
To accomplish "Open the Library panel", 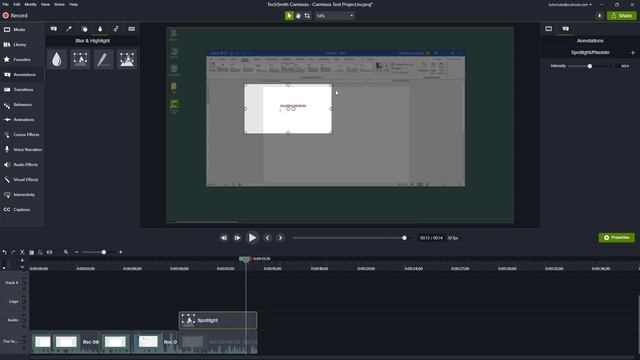I will point(16,44).
